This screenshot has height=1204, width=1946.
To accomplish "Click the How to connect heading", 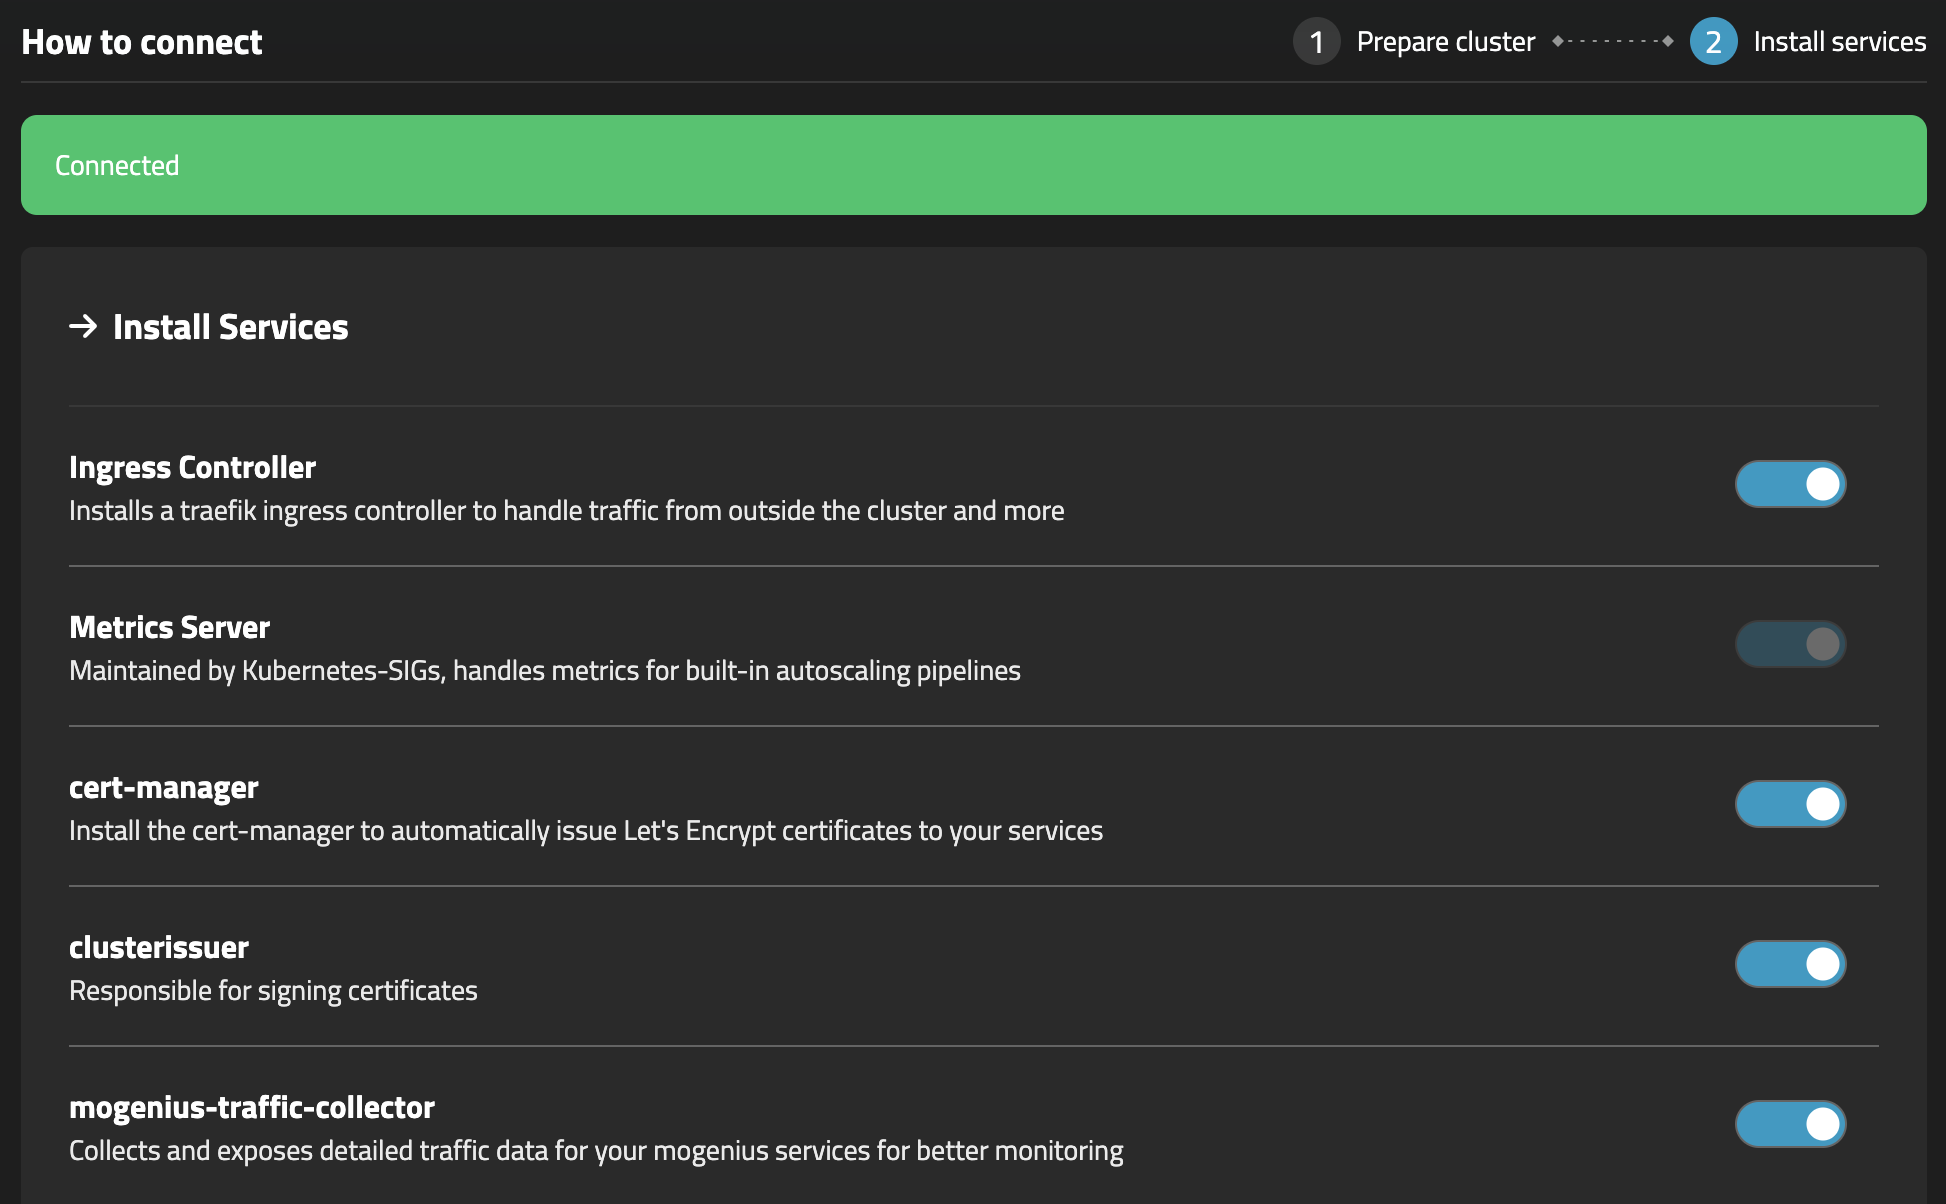I will click(x=141, y=41).
